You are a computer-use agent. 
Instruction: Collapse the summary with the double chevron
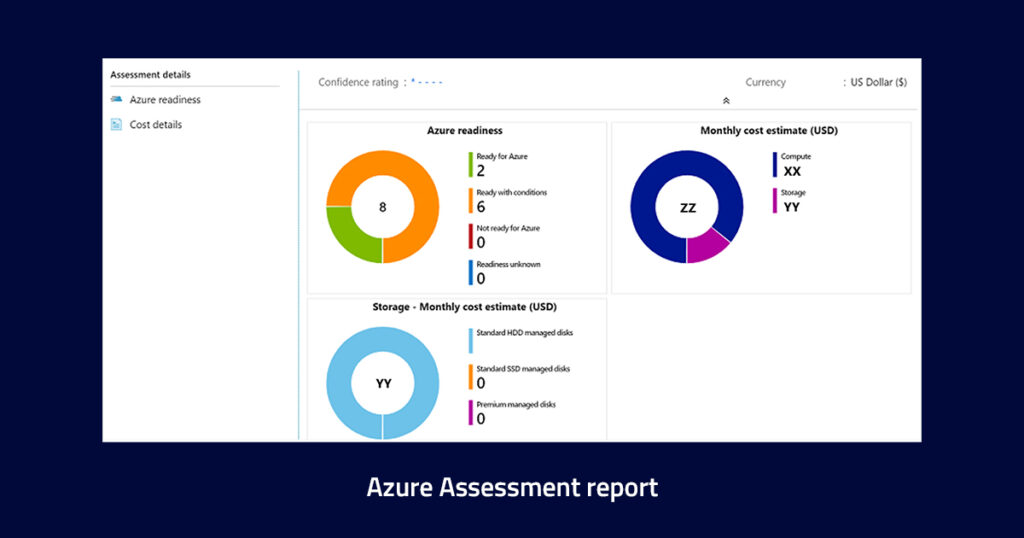tap(726, 101)
